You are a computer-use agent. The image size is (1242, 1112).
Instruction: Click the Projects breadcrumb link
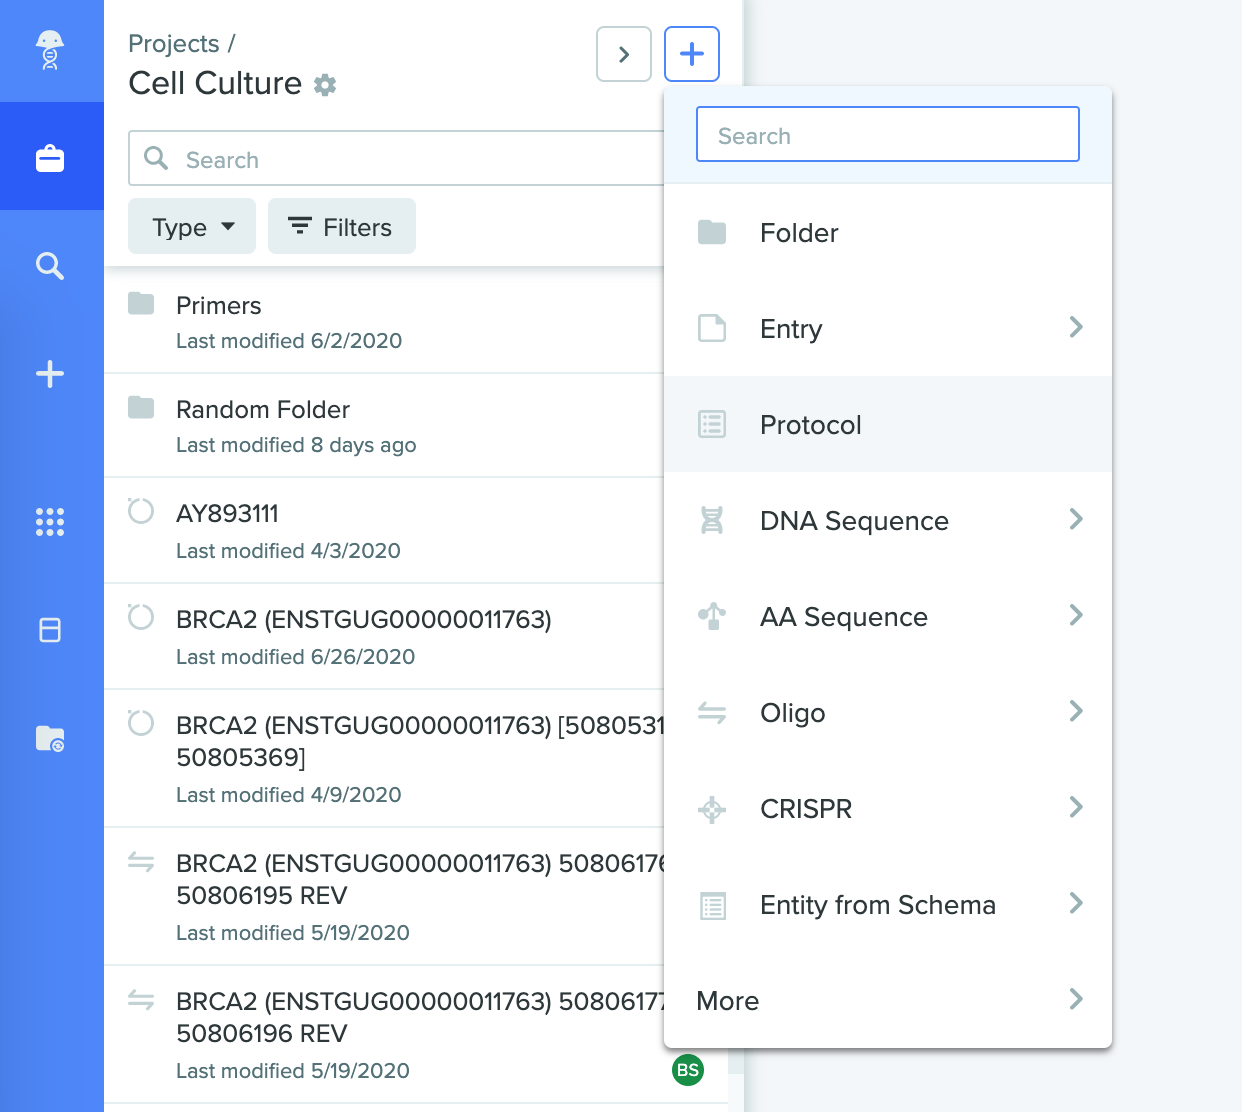click(173, 44)
